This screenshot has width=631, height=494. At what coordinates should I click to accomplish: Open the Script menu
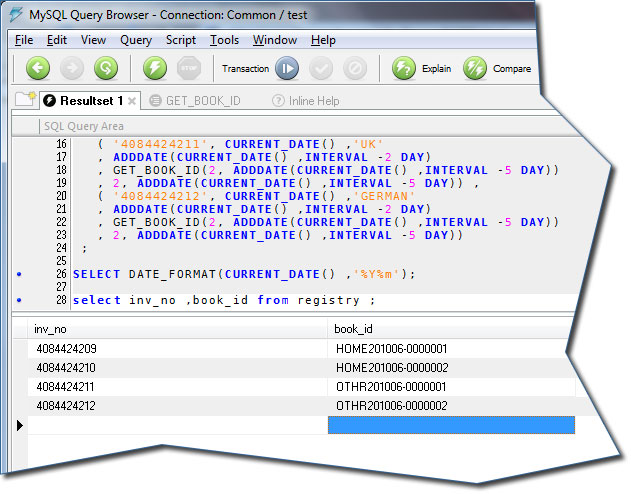click(x=181, y=40)
